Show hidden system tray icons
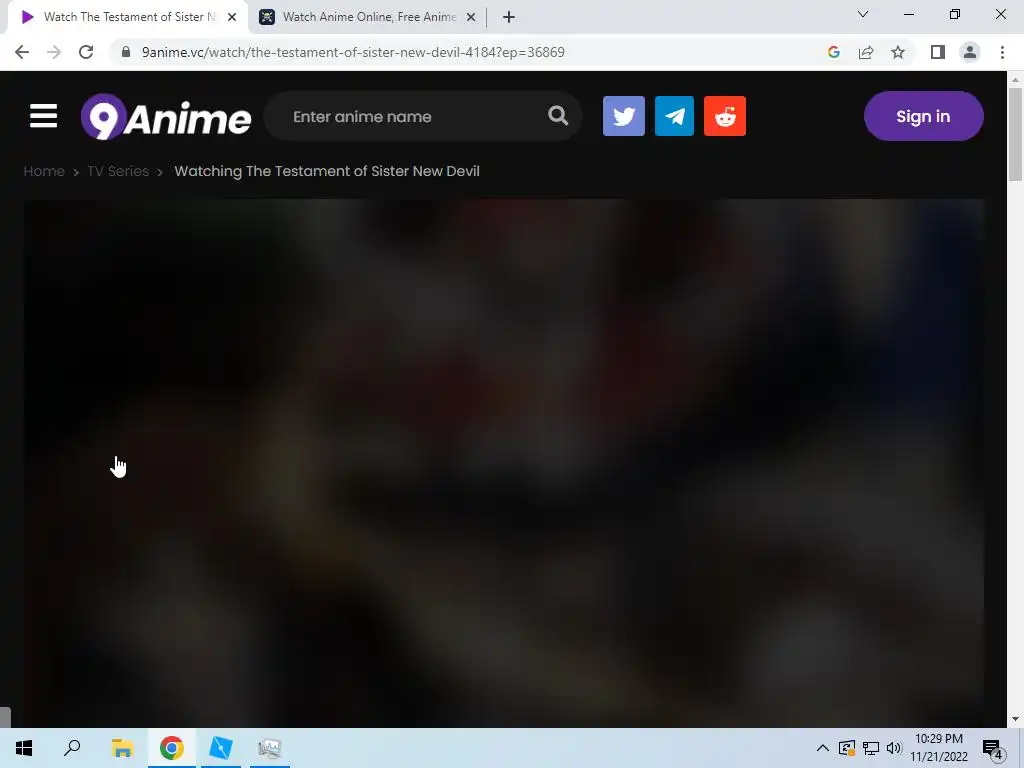The image size is (1024, 768). [x=823, y=748]
